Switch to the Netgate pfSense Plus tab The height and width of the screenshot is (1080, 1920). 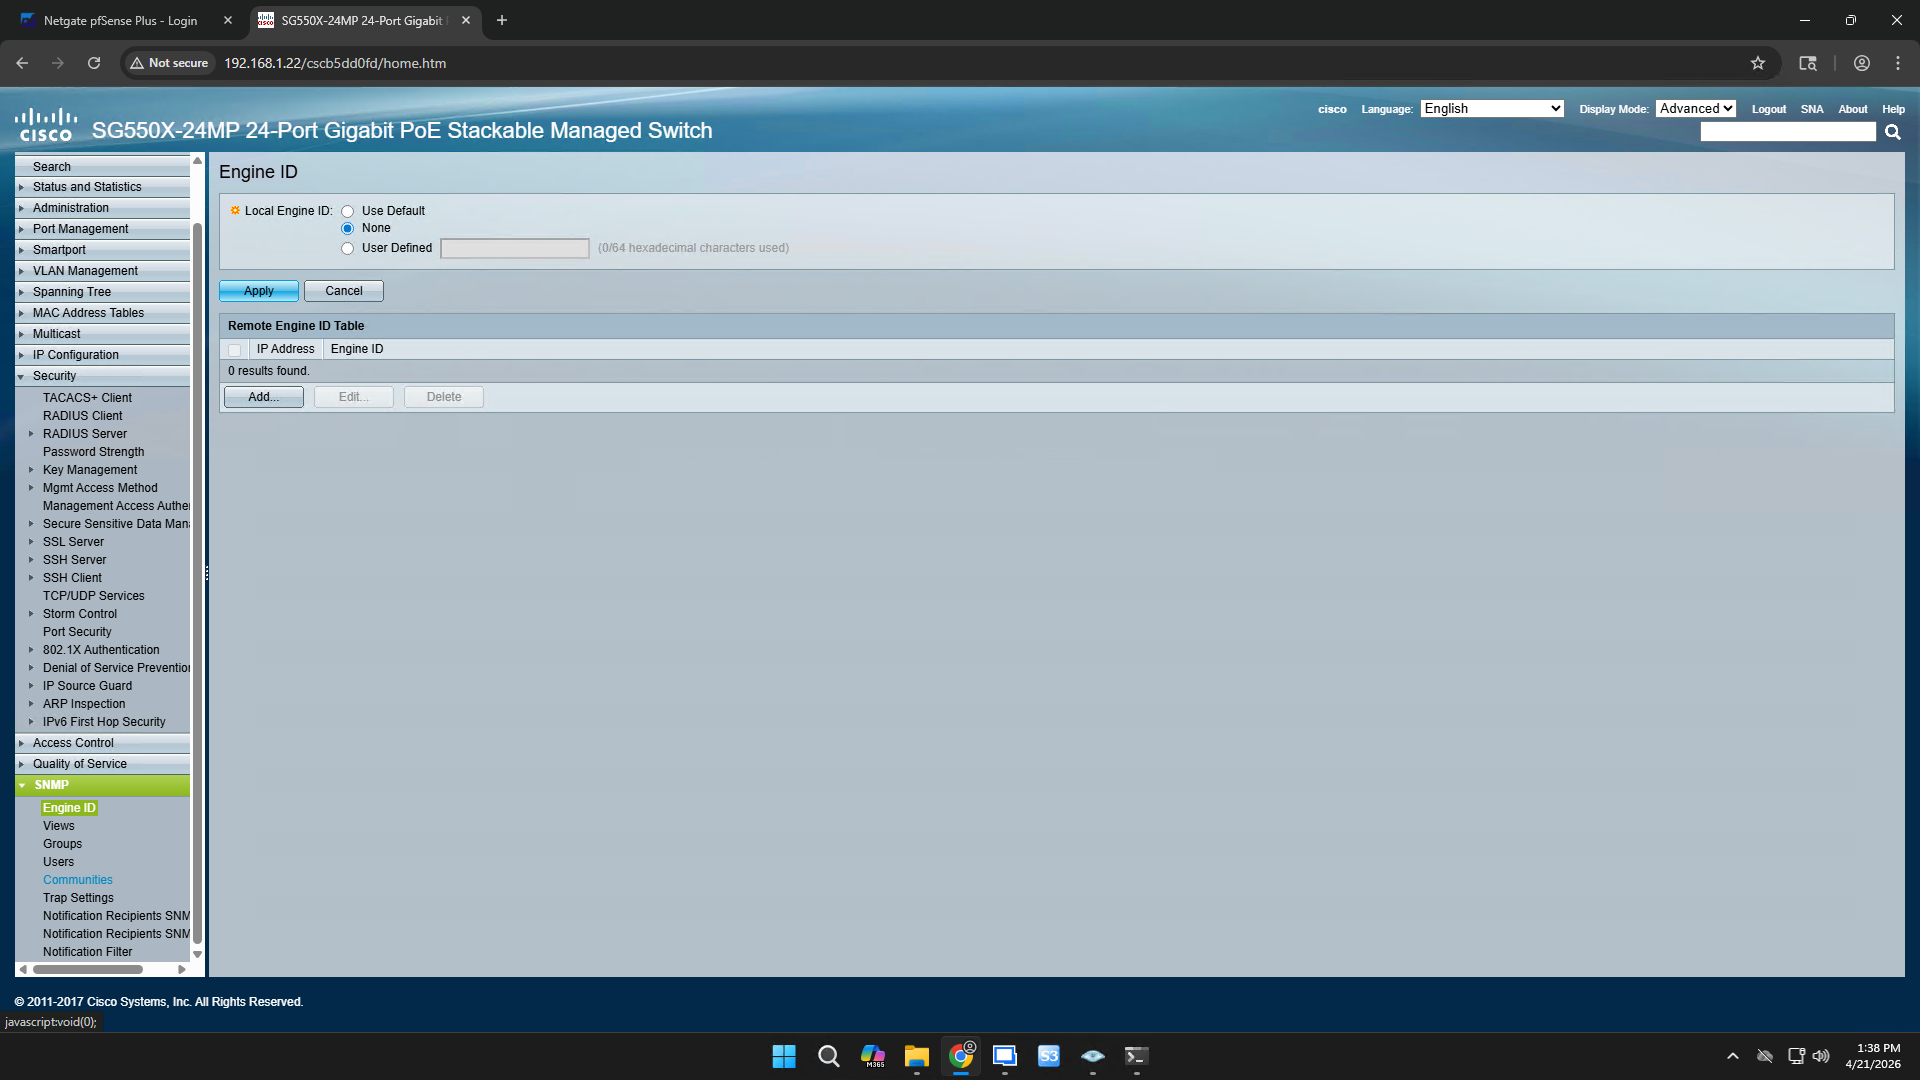coord(120,20)
